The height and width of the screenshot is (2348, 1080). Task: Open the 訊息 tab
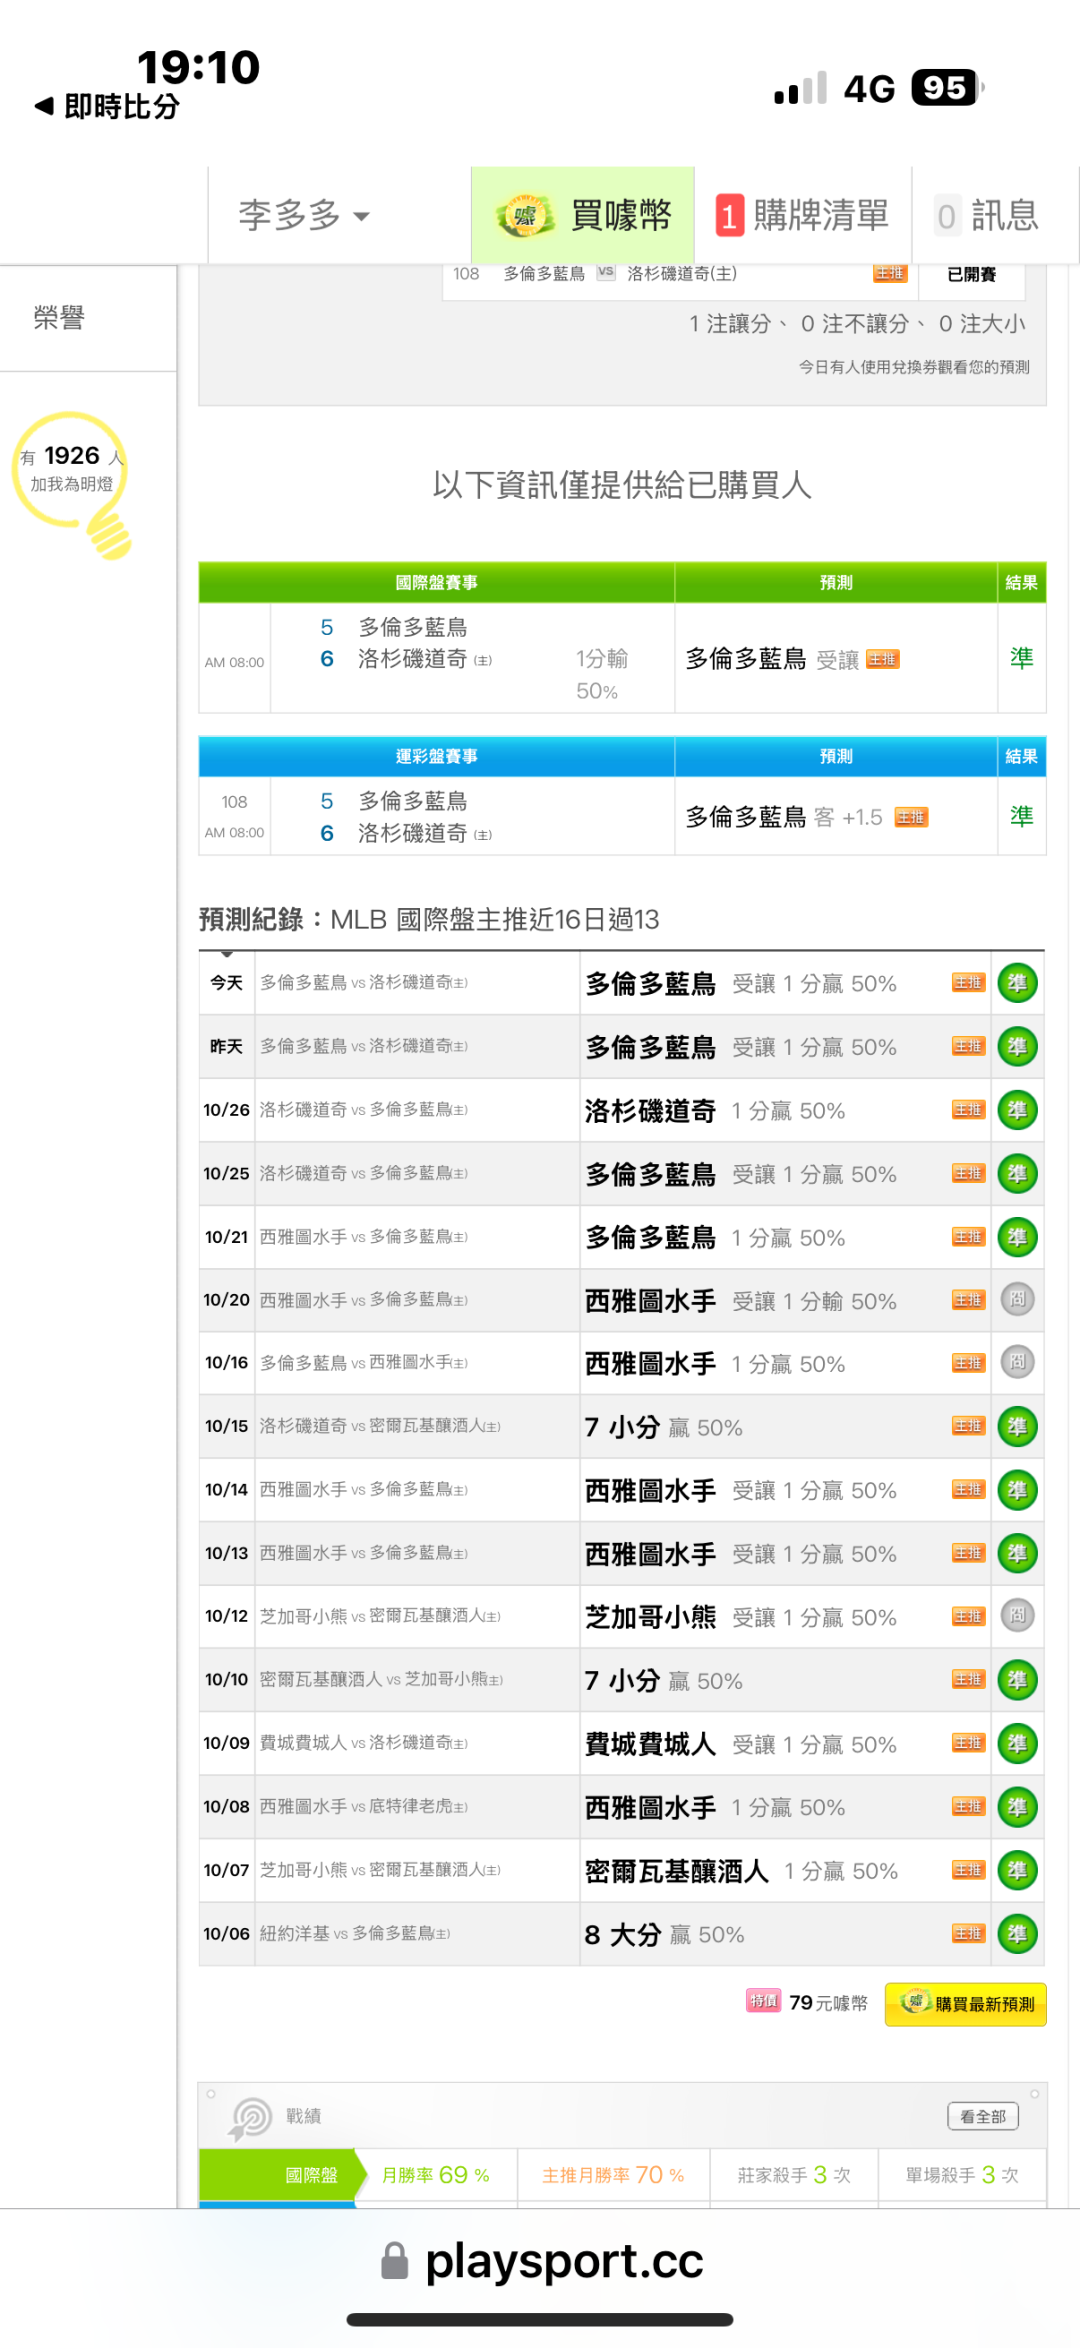[x=988, y=215]
